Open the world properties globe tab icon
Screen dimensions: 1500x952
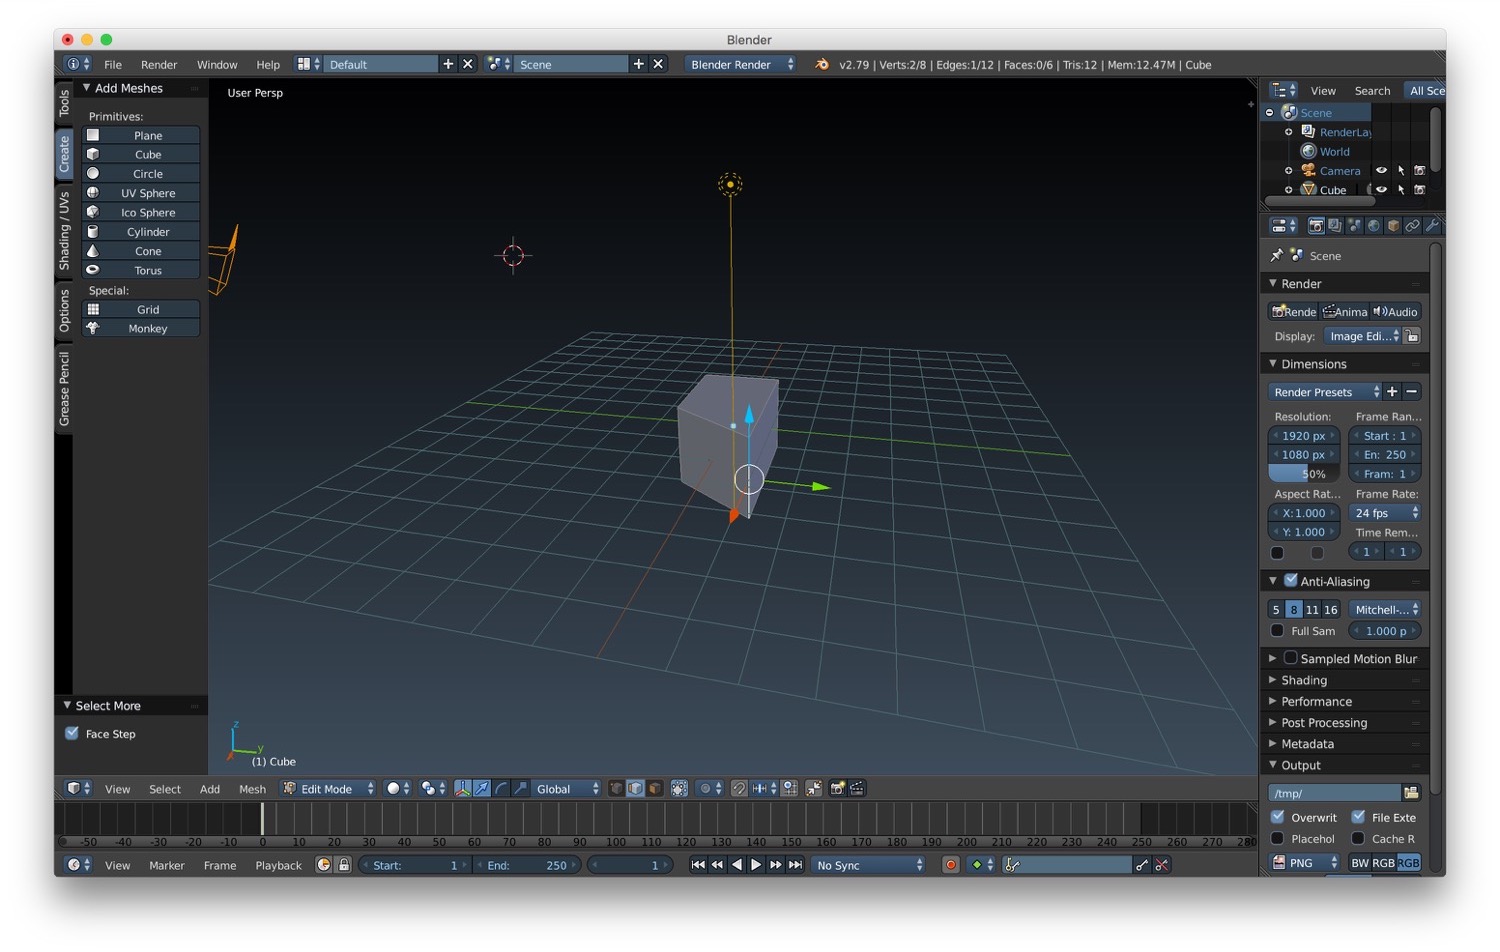[x=1374, y=226]
